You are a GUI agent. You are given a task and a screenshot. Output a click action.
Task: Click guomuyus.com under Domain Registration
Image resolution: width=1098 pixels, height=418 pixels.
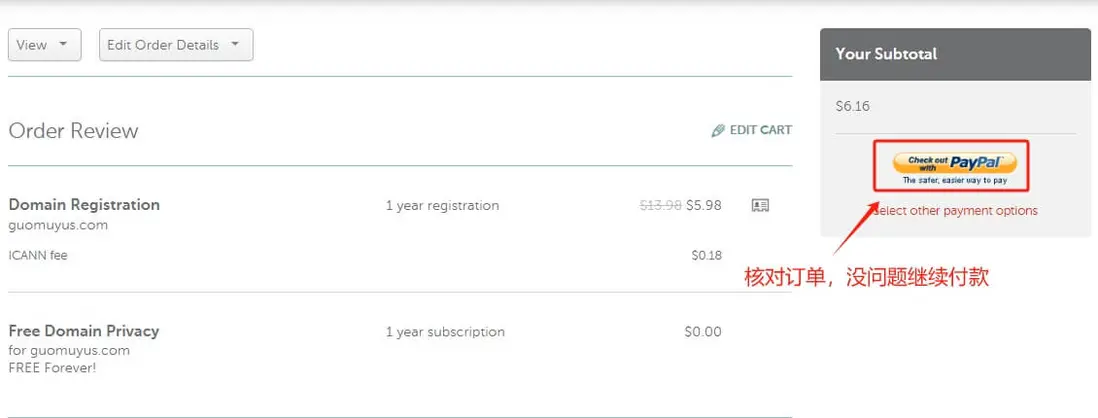58,225
